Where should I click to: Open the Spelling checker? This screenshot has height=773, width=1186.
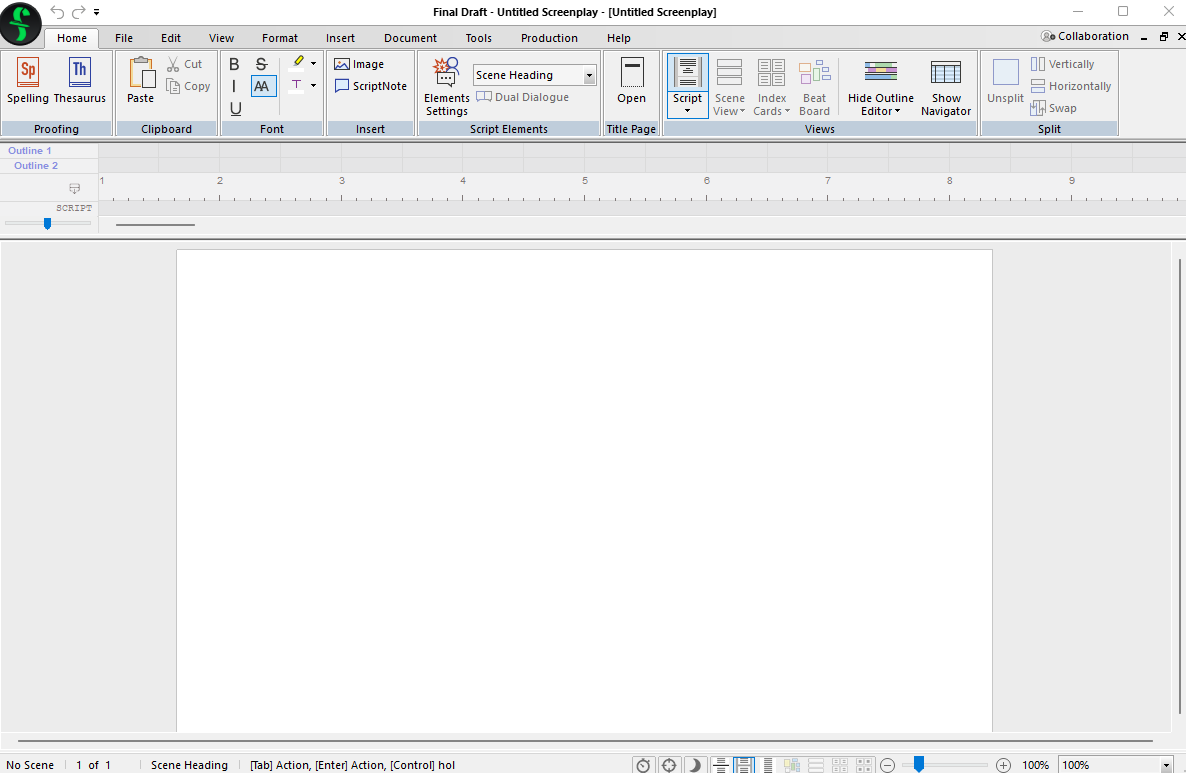click(28, 80)
